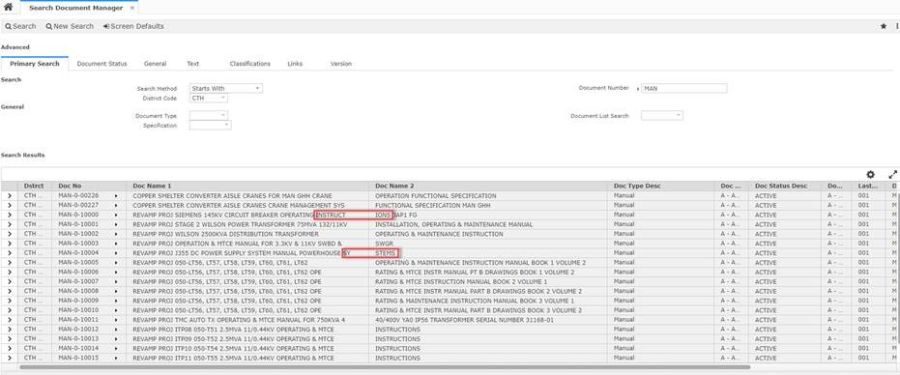This screenshot has height=375, width=900.
Task: Open the arrow menu beside MAN-0-10007
Action: (116, 282)
